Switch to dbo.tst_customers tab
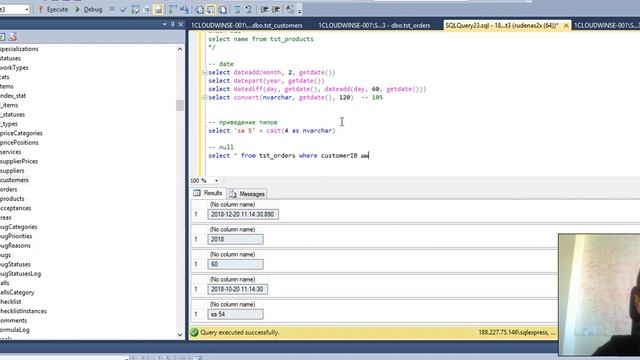This screenshot has width=640, height=360. (247, 25)
